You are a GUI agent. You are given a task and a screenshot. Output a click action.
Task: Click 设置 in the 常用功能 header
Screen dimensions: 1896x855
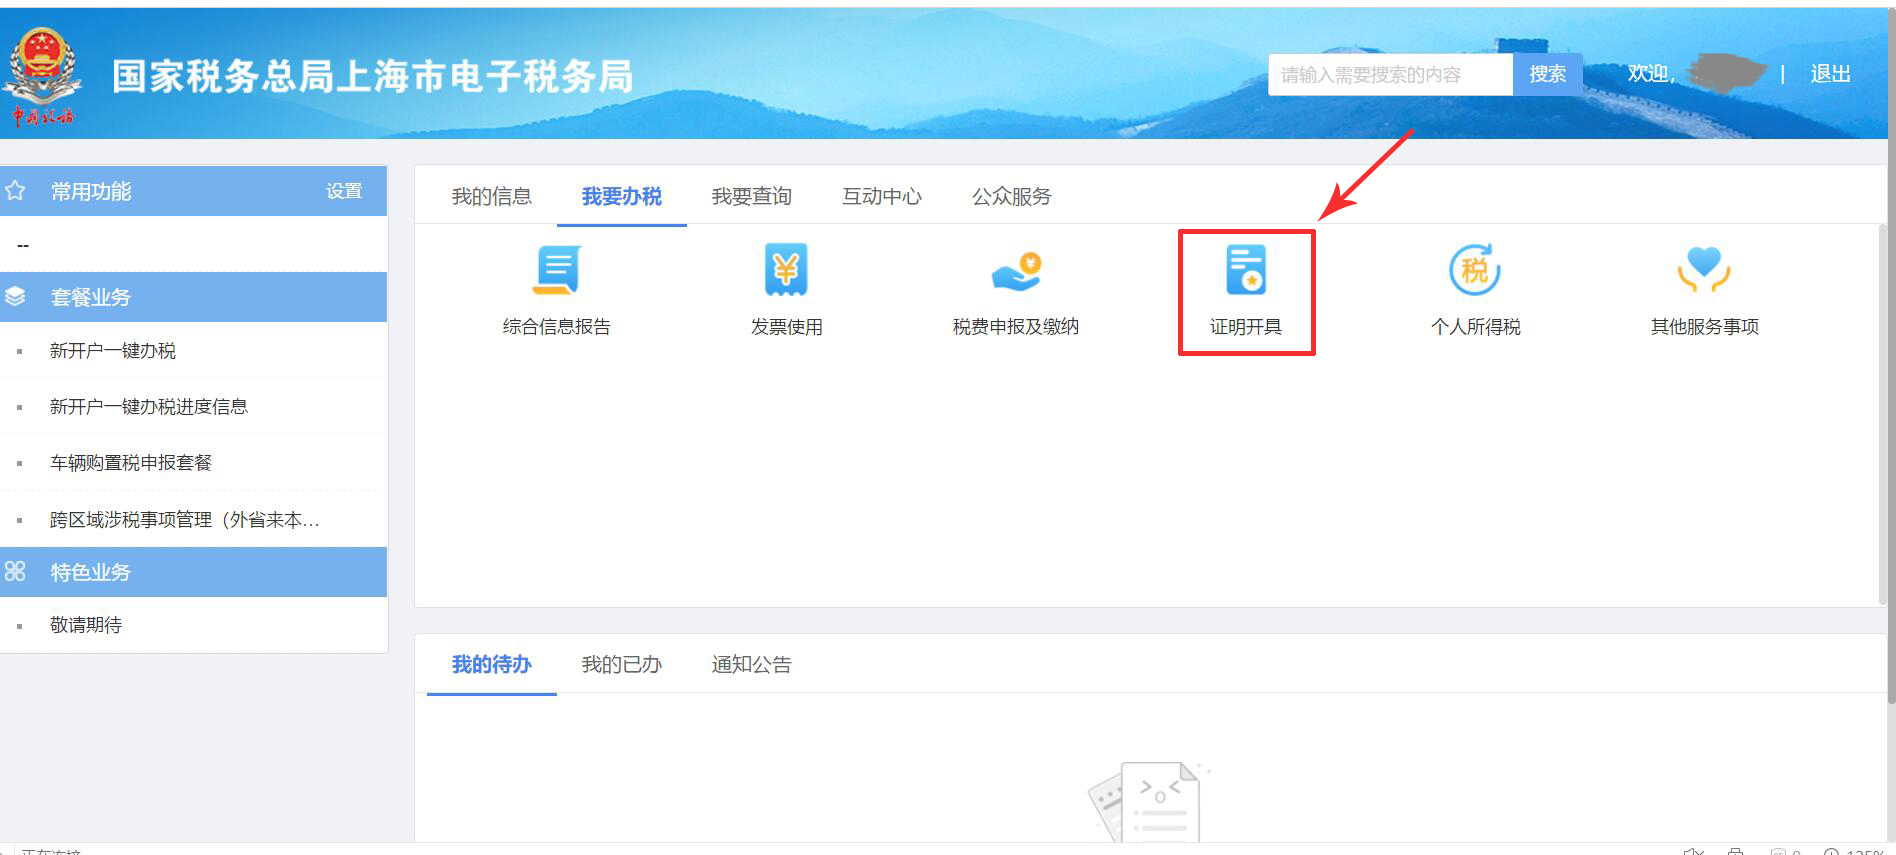tap(344, 191)
